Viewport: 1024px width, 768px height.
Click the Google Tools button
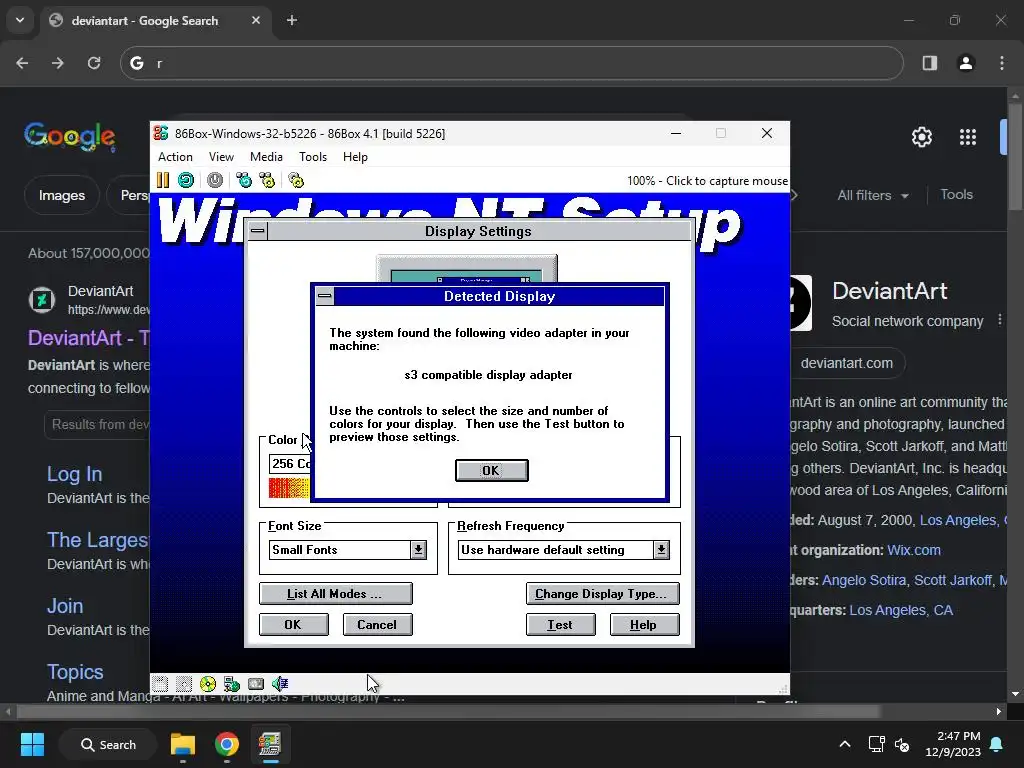956,195
